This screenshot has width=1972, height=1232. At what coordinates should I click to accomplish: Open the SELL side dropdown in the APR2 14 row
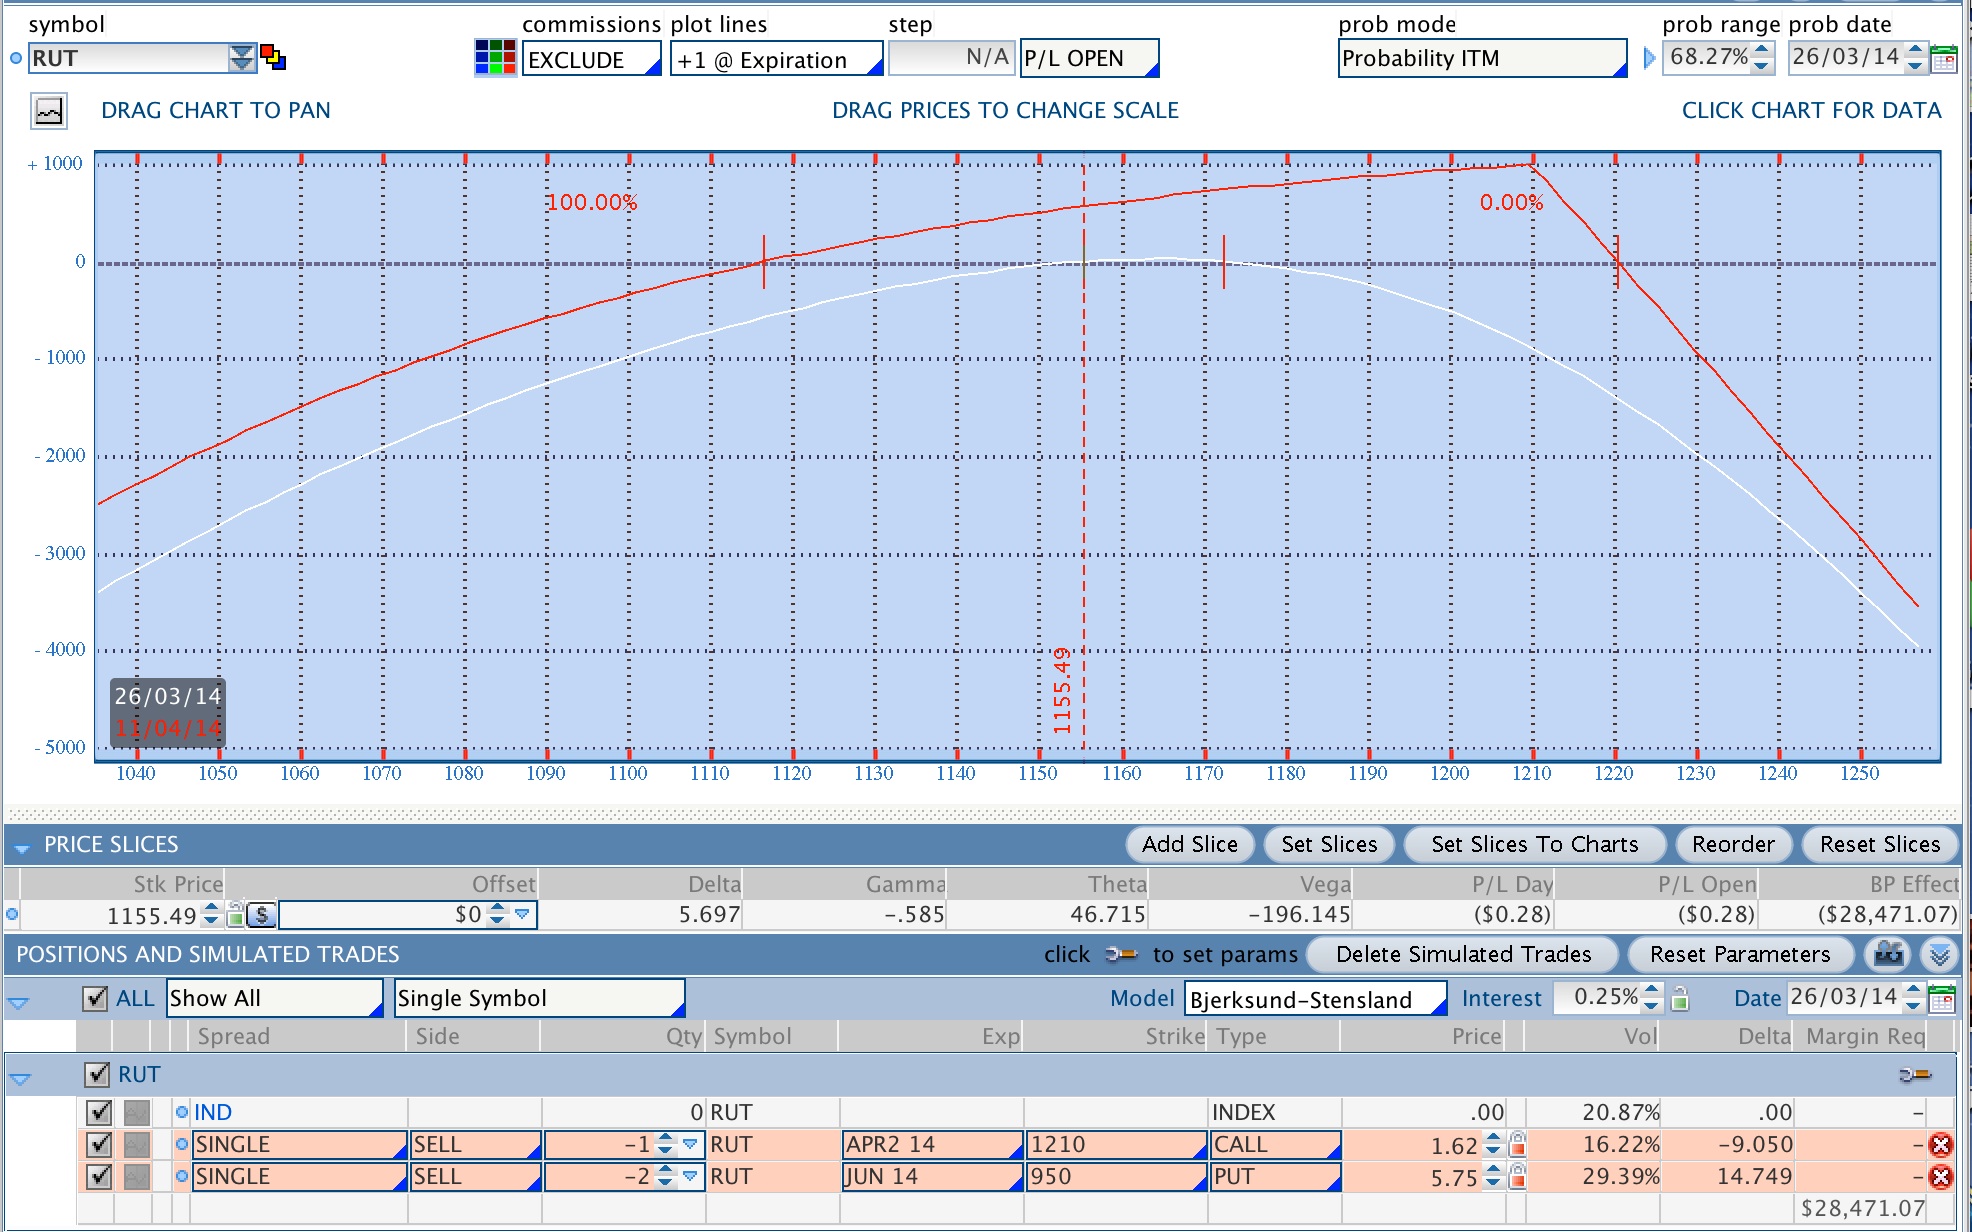(x=476, y=1144)
